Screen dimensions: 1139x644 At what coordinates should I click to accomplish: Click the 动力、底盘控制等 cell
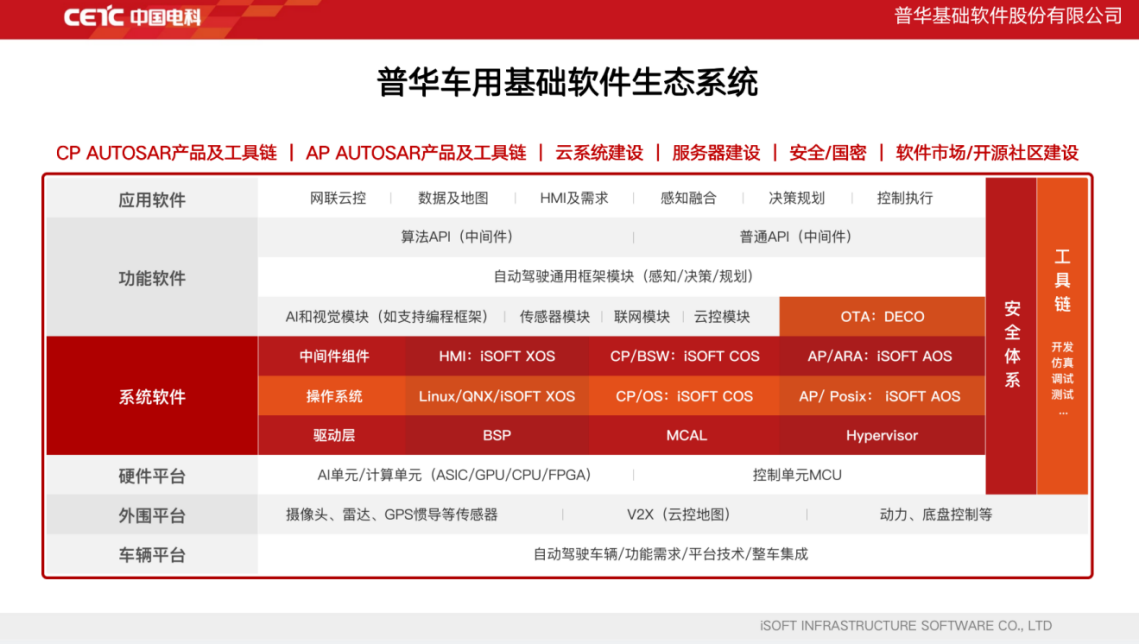coord(936,515)
